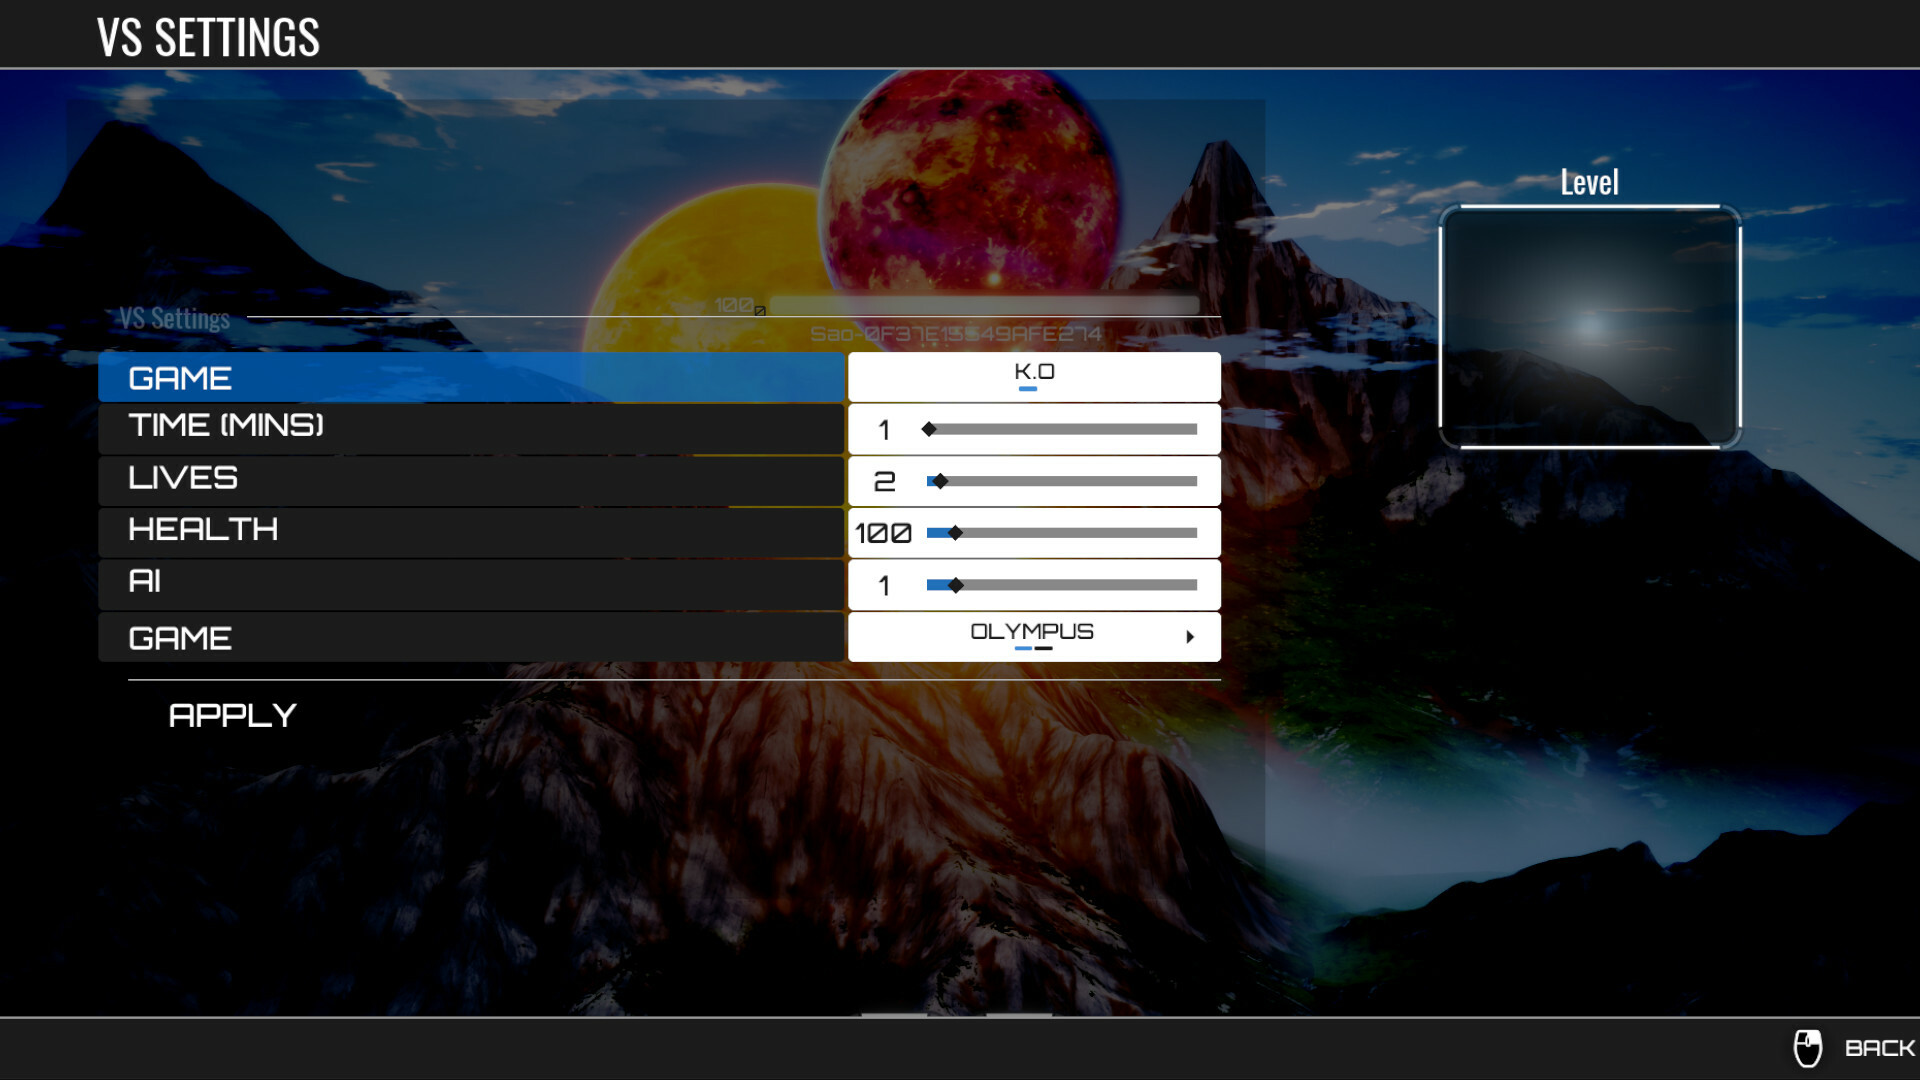Adjust the TIME (MINS) slider handle
1920x1080 pixels.
[928, 428]
